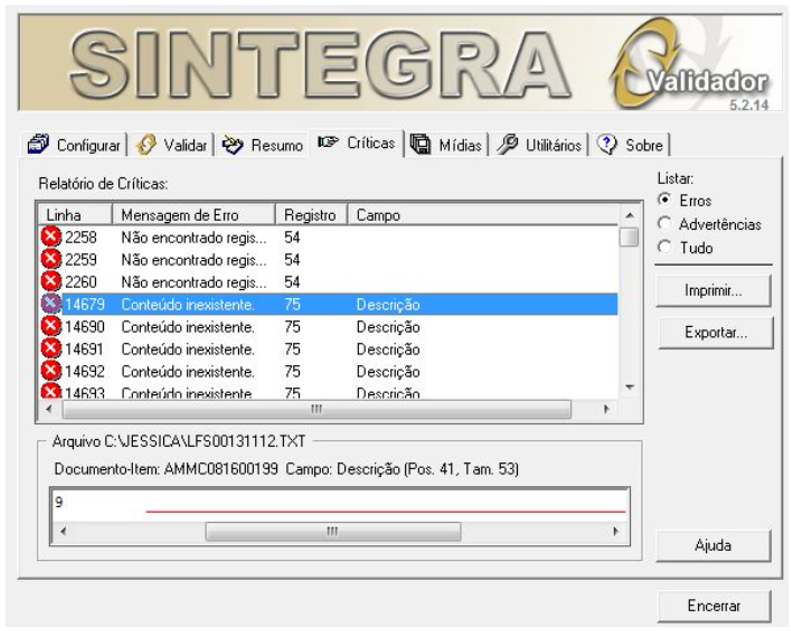Click the critiques list scroll-down arrow

point(630,387)
